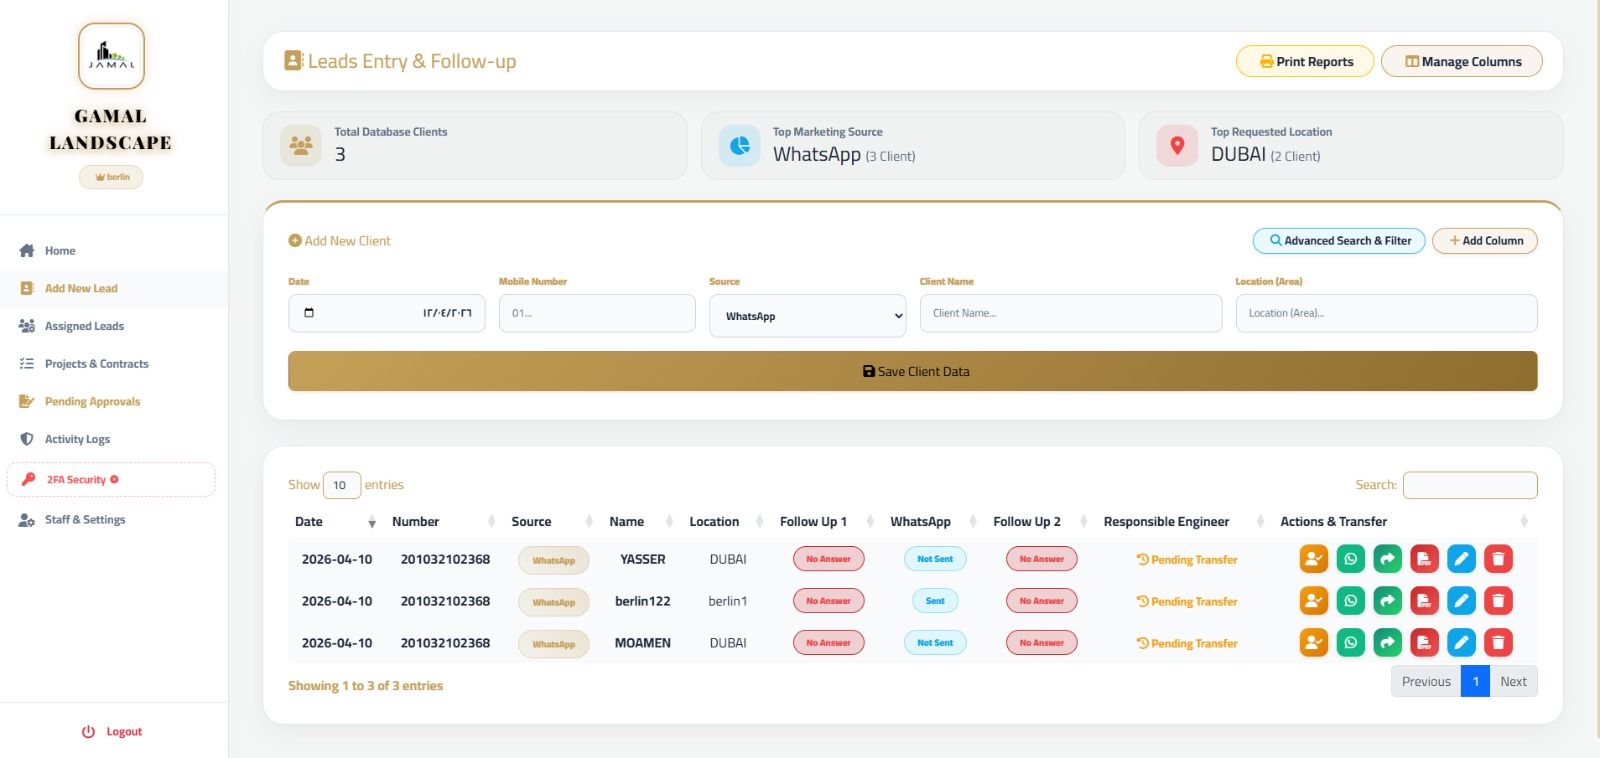
Task: Open Advanced Search & Filter
Action: [1339, 241]
